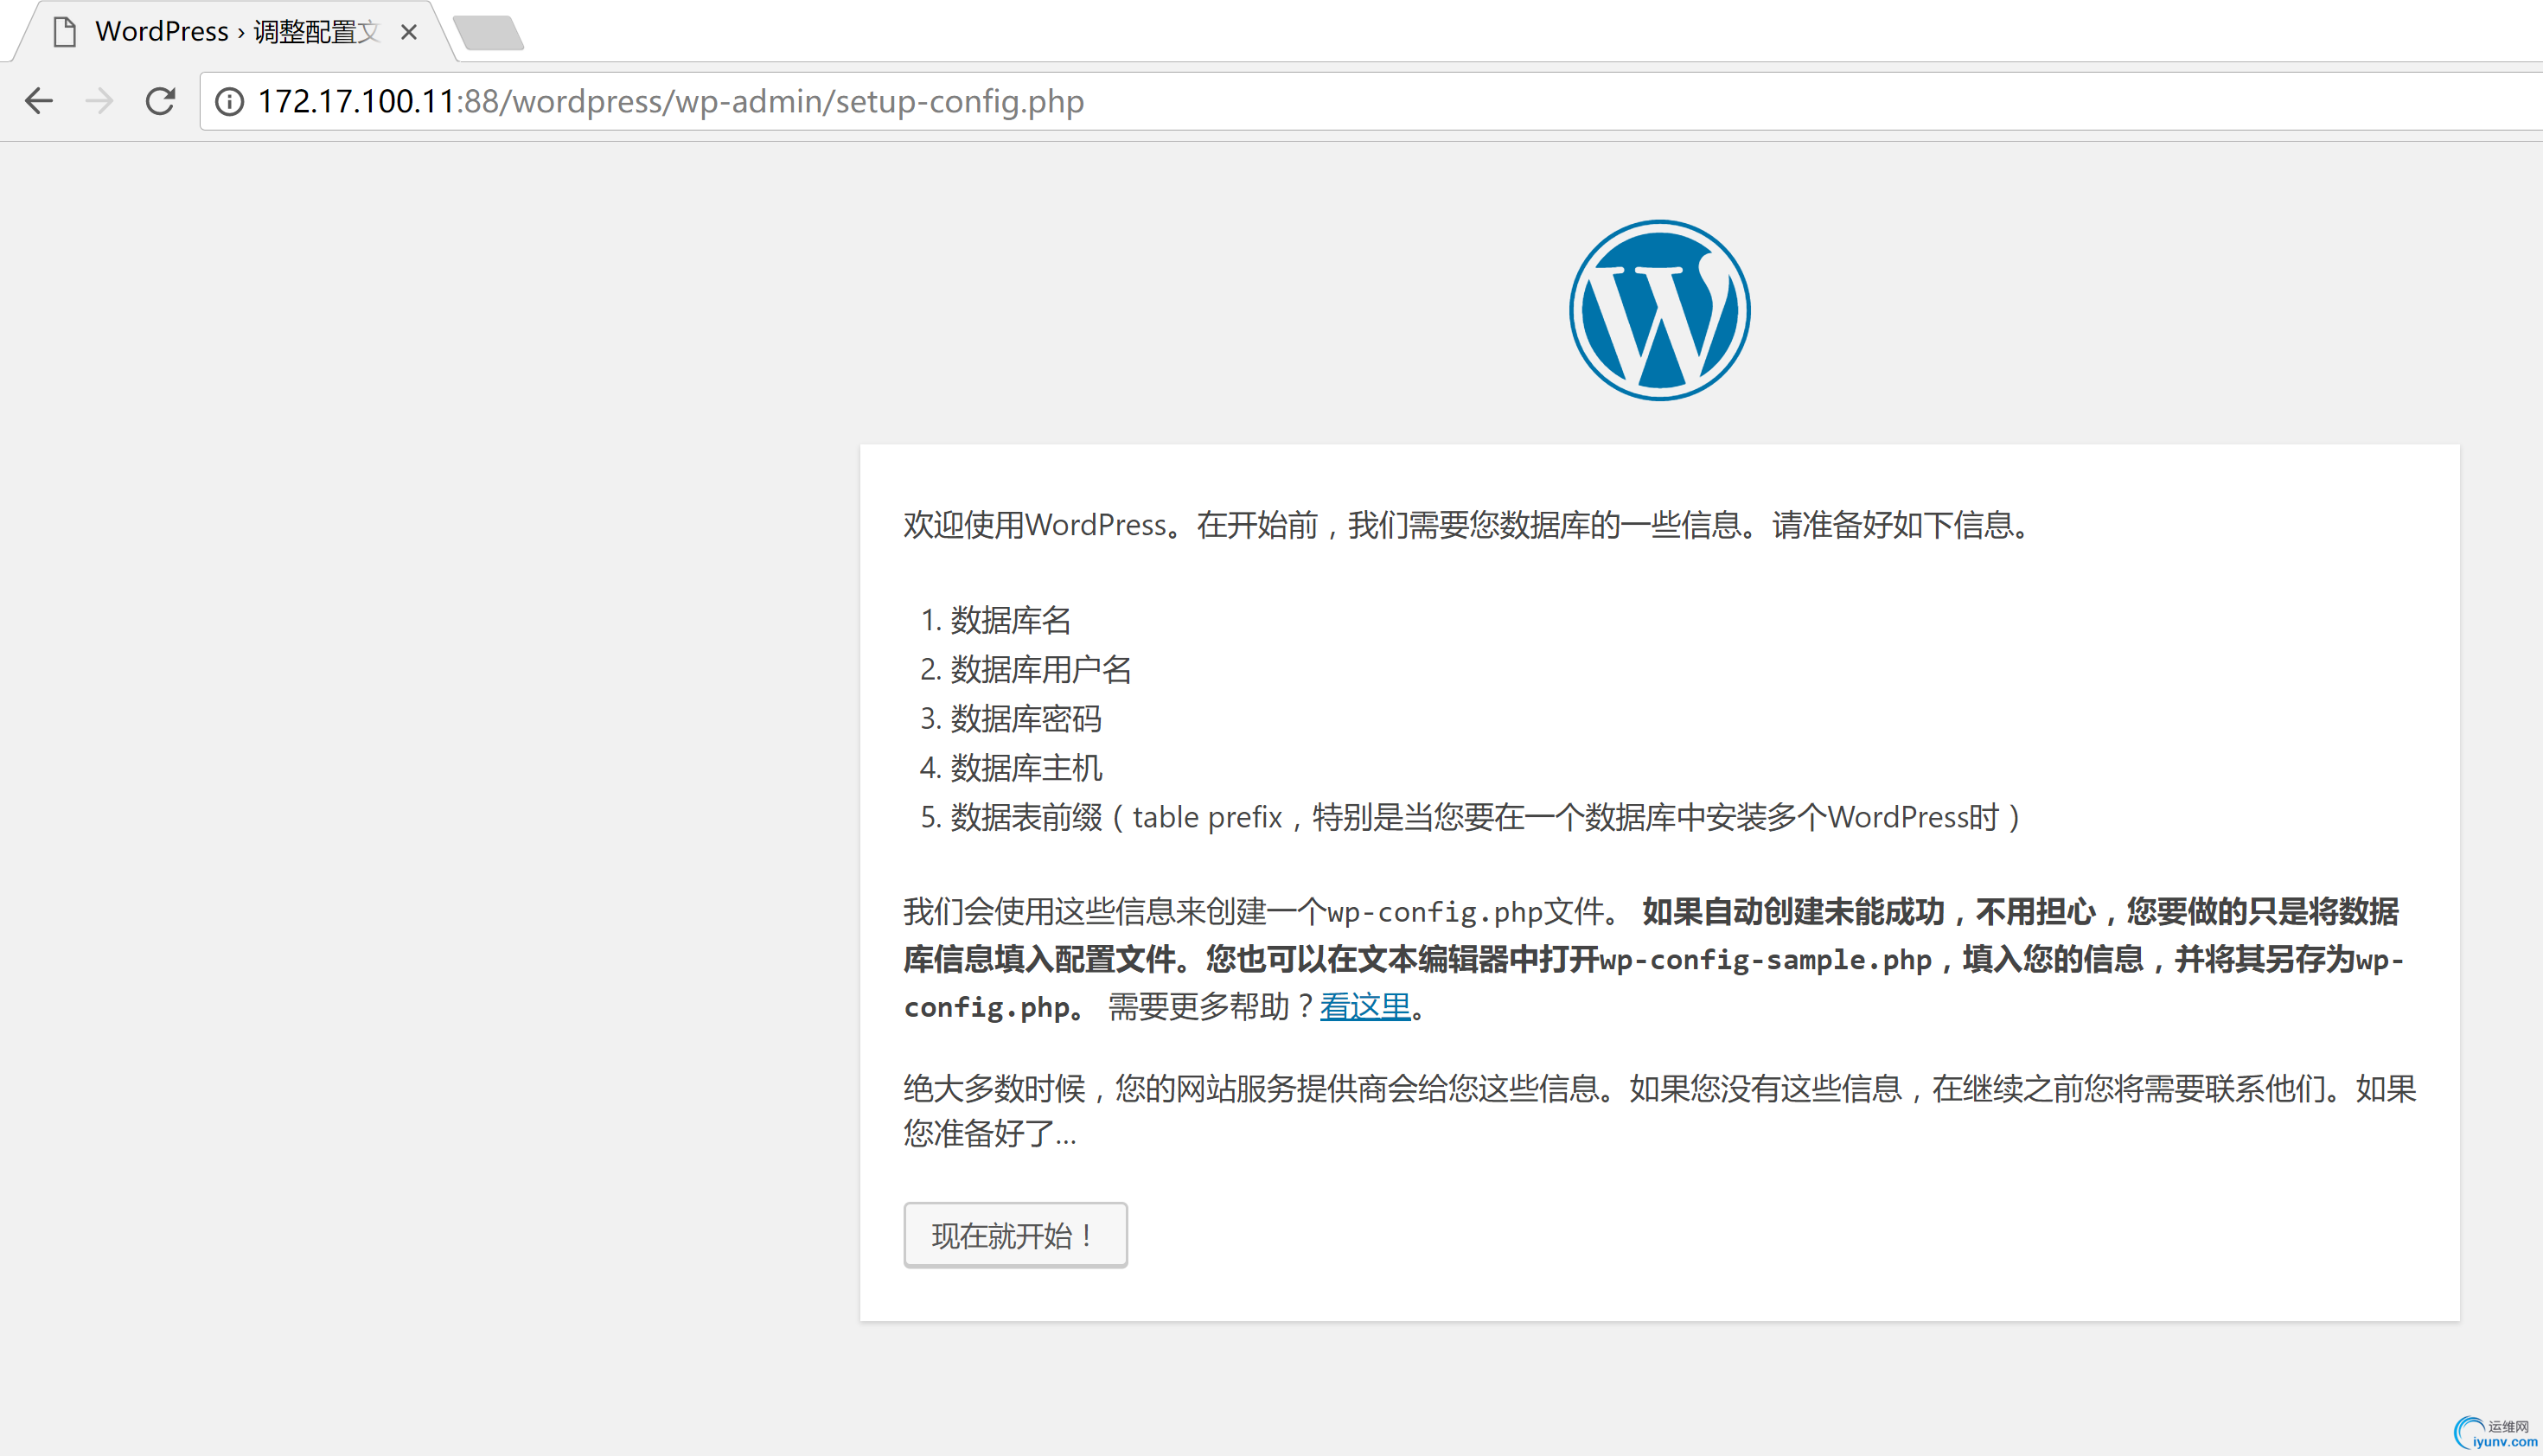
Task: Close the WordPress browser tab
Action: 408,32
